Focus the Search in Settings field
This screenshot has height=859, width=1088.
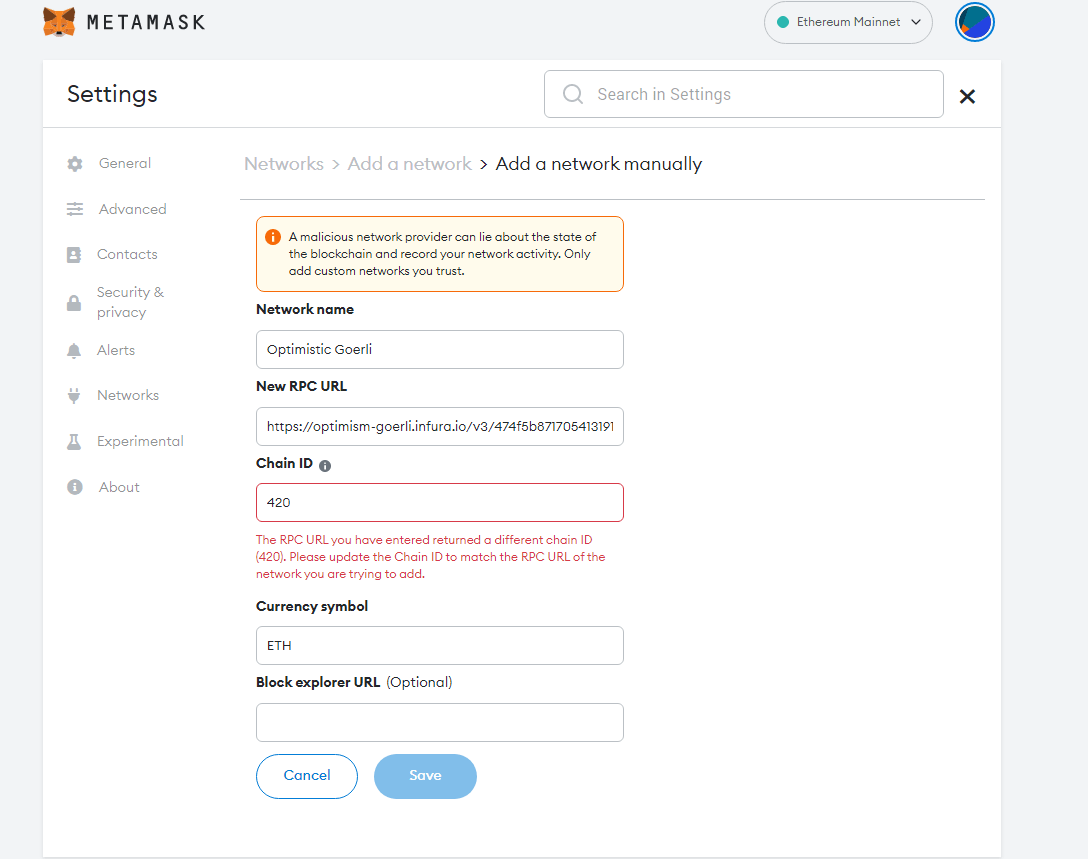click(x=744, y=94)
